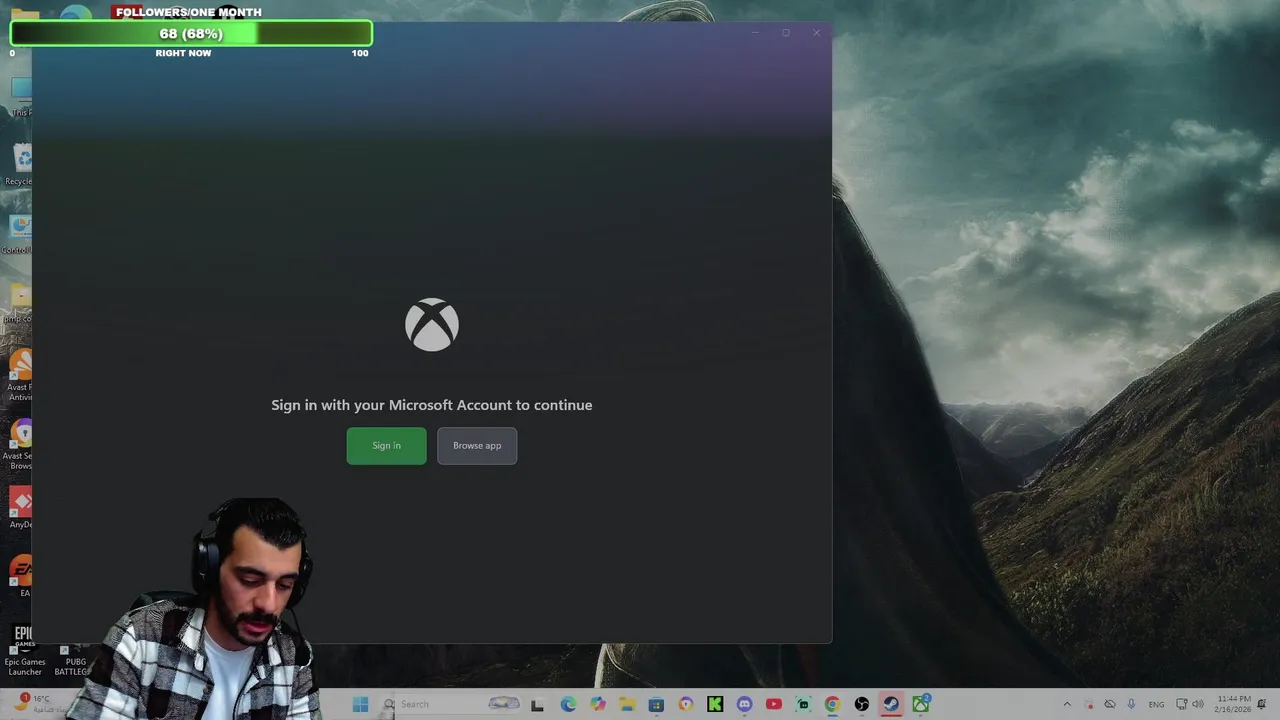Open the notification bell icon
Screen dimensions: 1280x720
pos(1263,704)
